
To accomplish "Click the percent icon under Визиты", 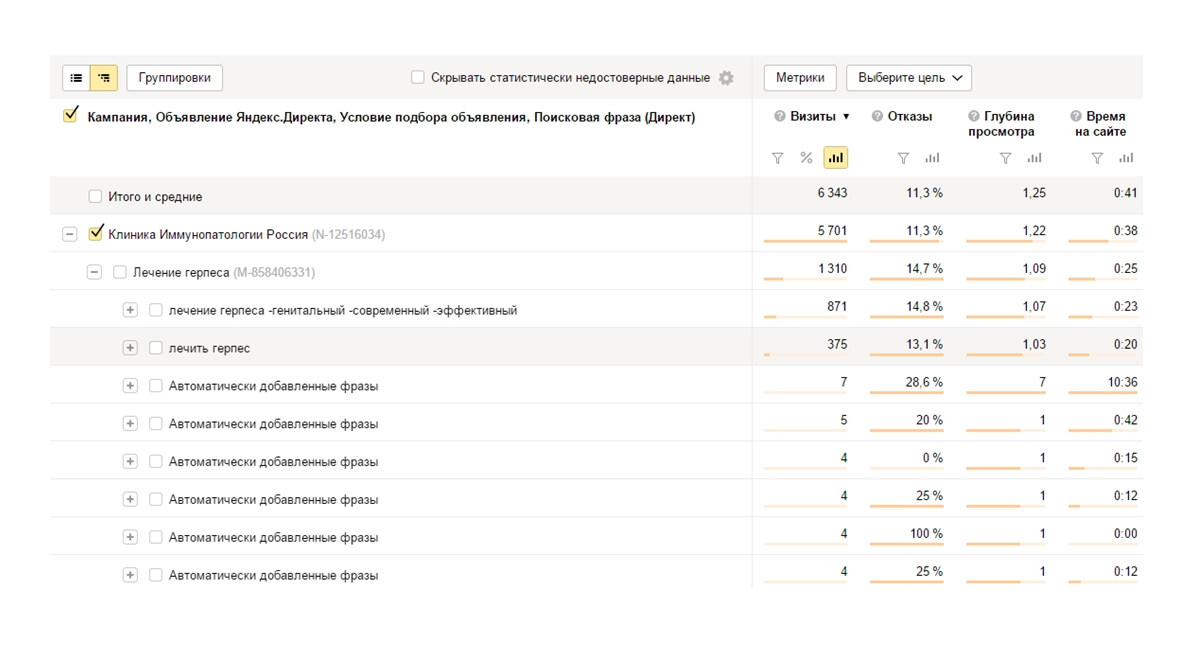I will click(806, 158).
